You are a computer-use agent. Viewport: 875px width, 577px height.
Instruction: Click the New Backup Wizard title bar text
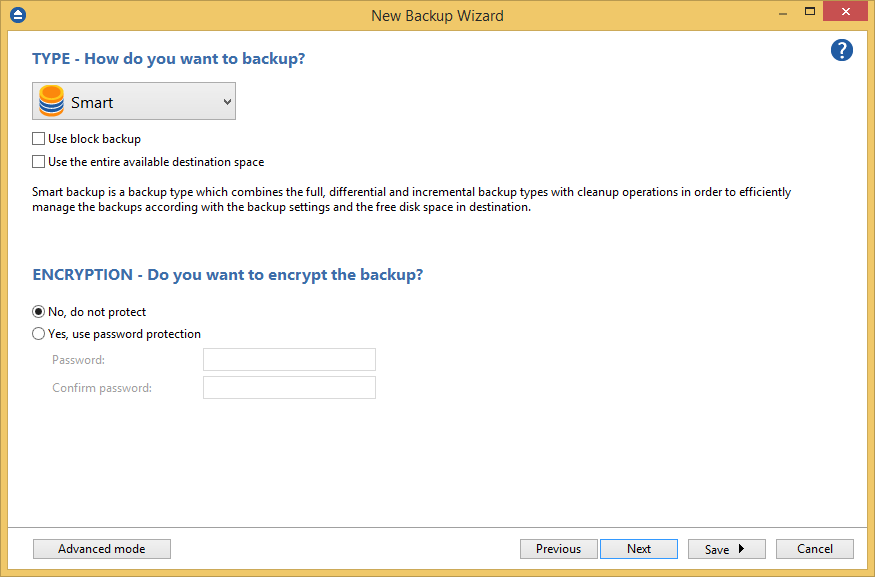437,15
